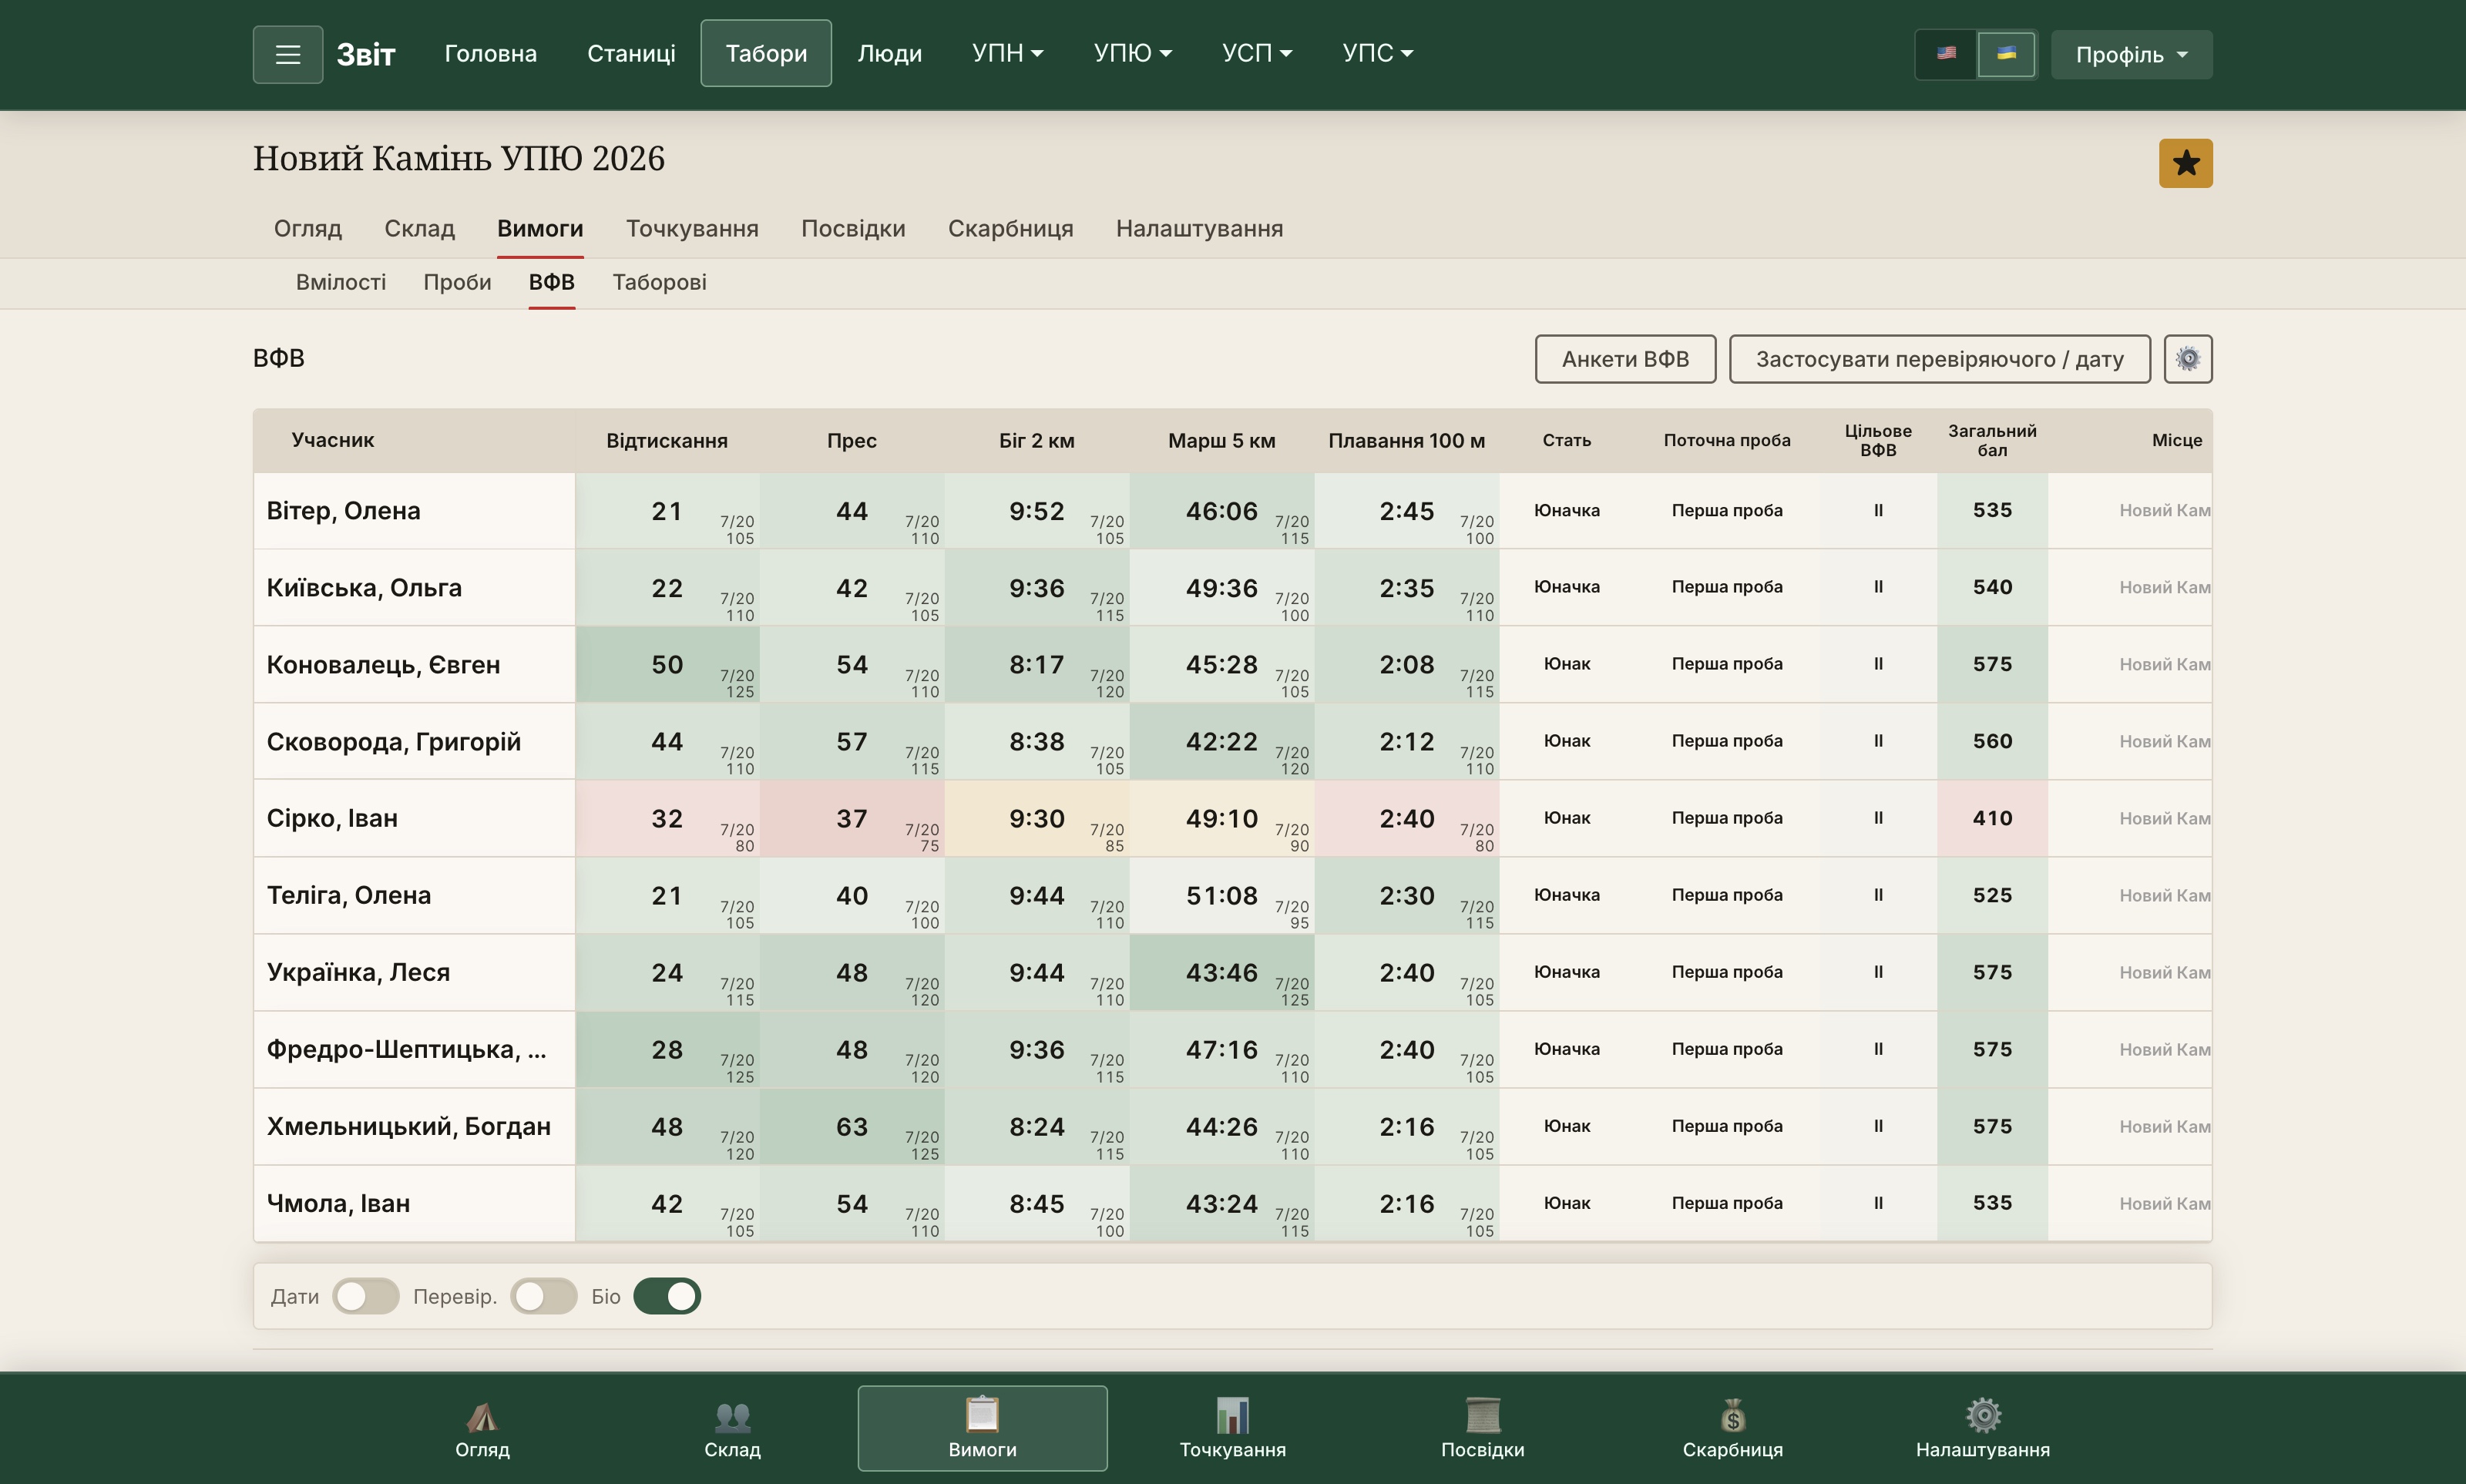Expand the УПН dropdown menu
This screenshot has width=2466, height=1484.
click(x=1007, y=53)
